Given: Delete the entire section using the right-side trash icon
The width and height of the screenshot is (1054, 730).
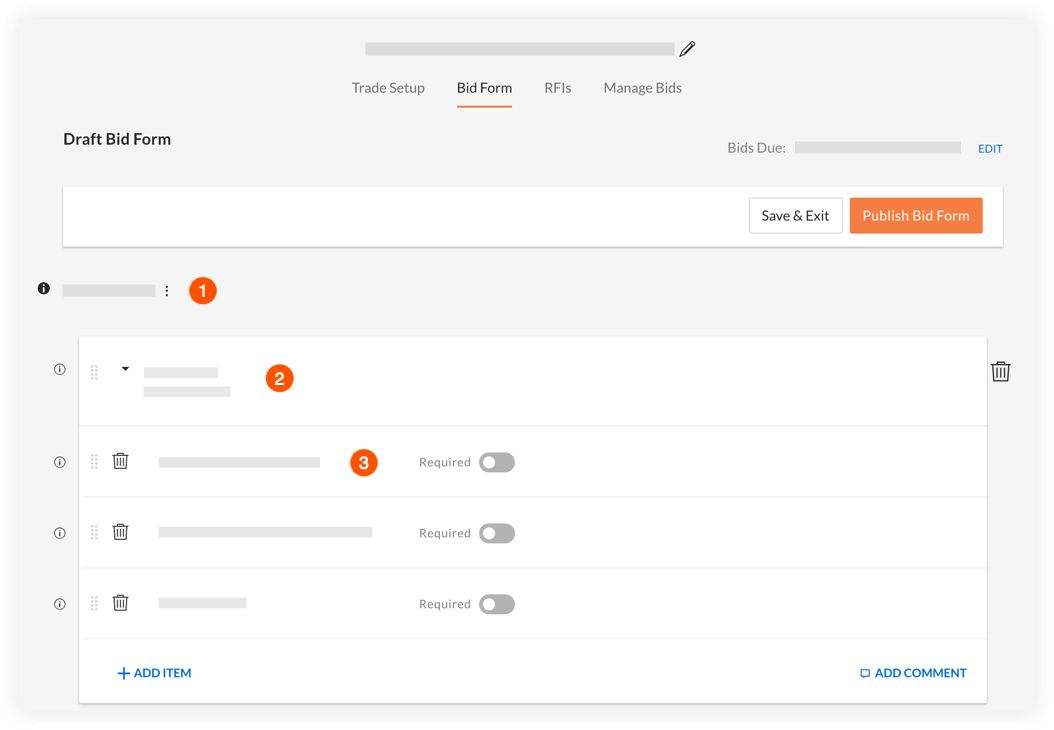Looking at the screenshot, I should tap(1001, 370).
